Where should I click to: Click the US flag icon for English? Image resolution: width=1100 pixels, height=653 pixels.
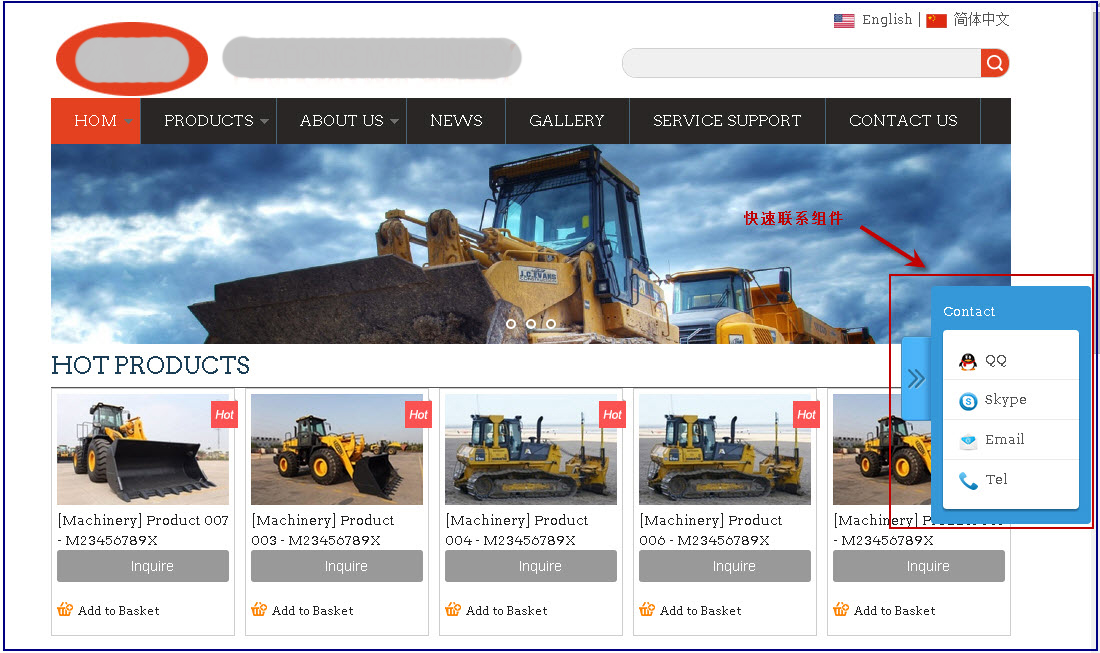pyautogui.click(x=844, y=20)
